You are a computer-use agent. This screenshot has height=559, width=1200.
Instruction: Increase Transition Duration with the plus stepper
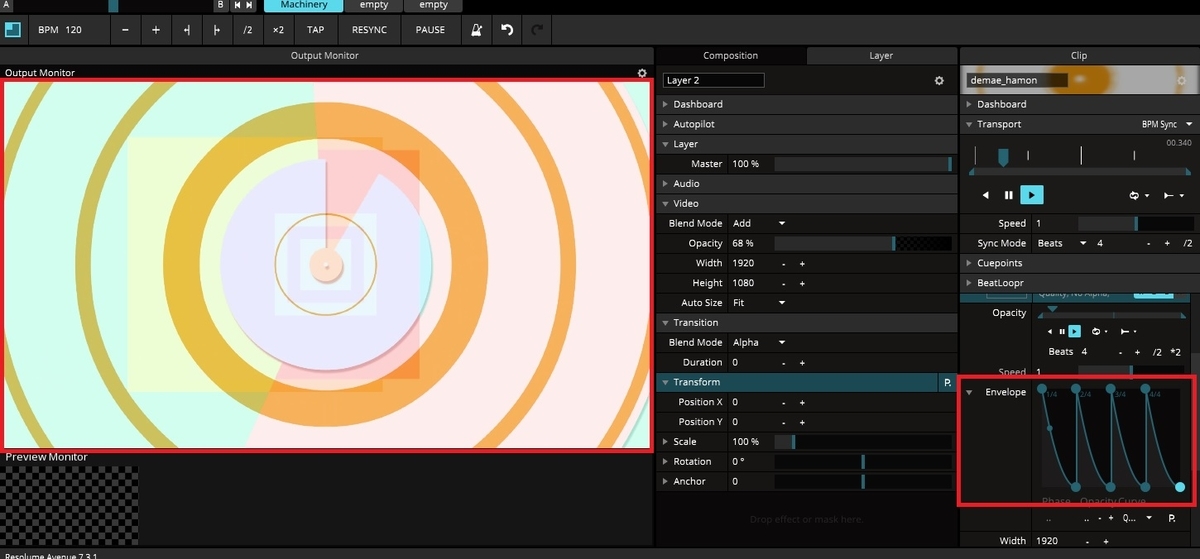(802, 362)
